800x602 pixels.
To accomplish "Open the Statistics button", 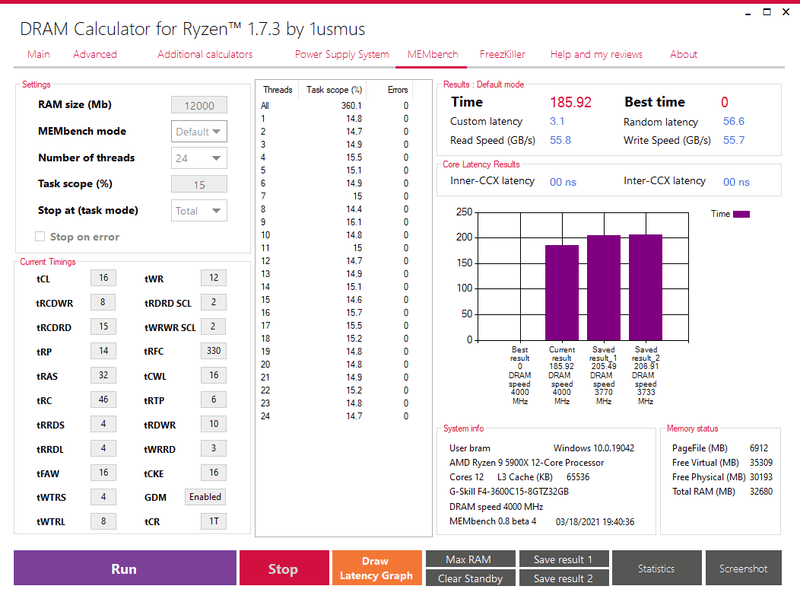I will click(x=657, y=568).
